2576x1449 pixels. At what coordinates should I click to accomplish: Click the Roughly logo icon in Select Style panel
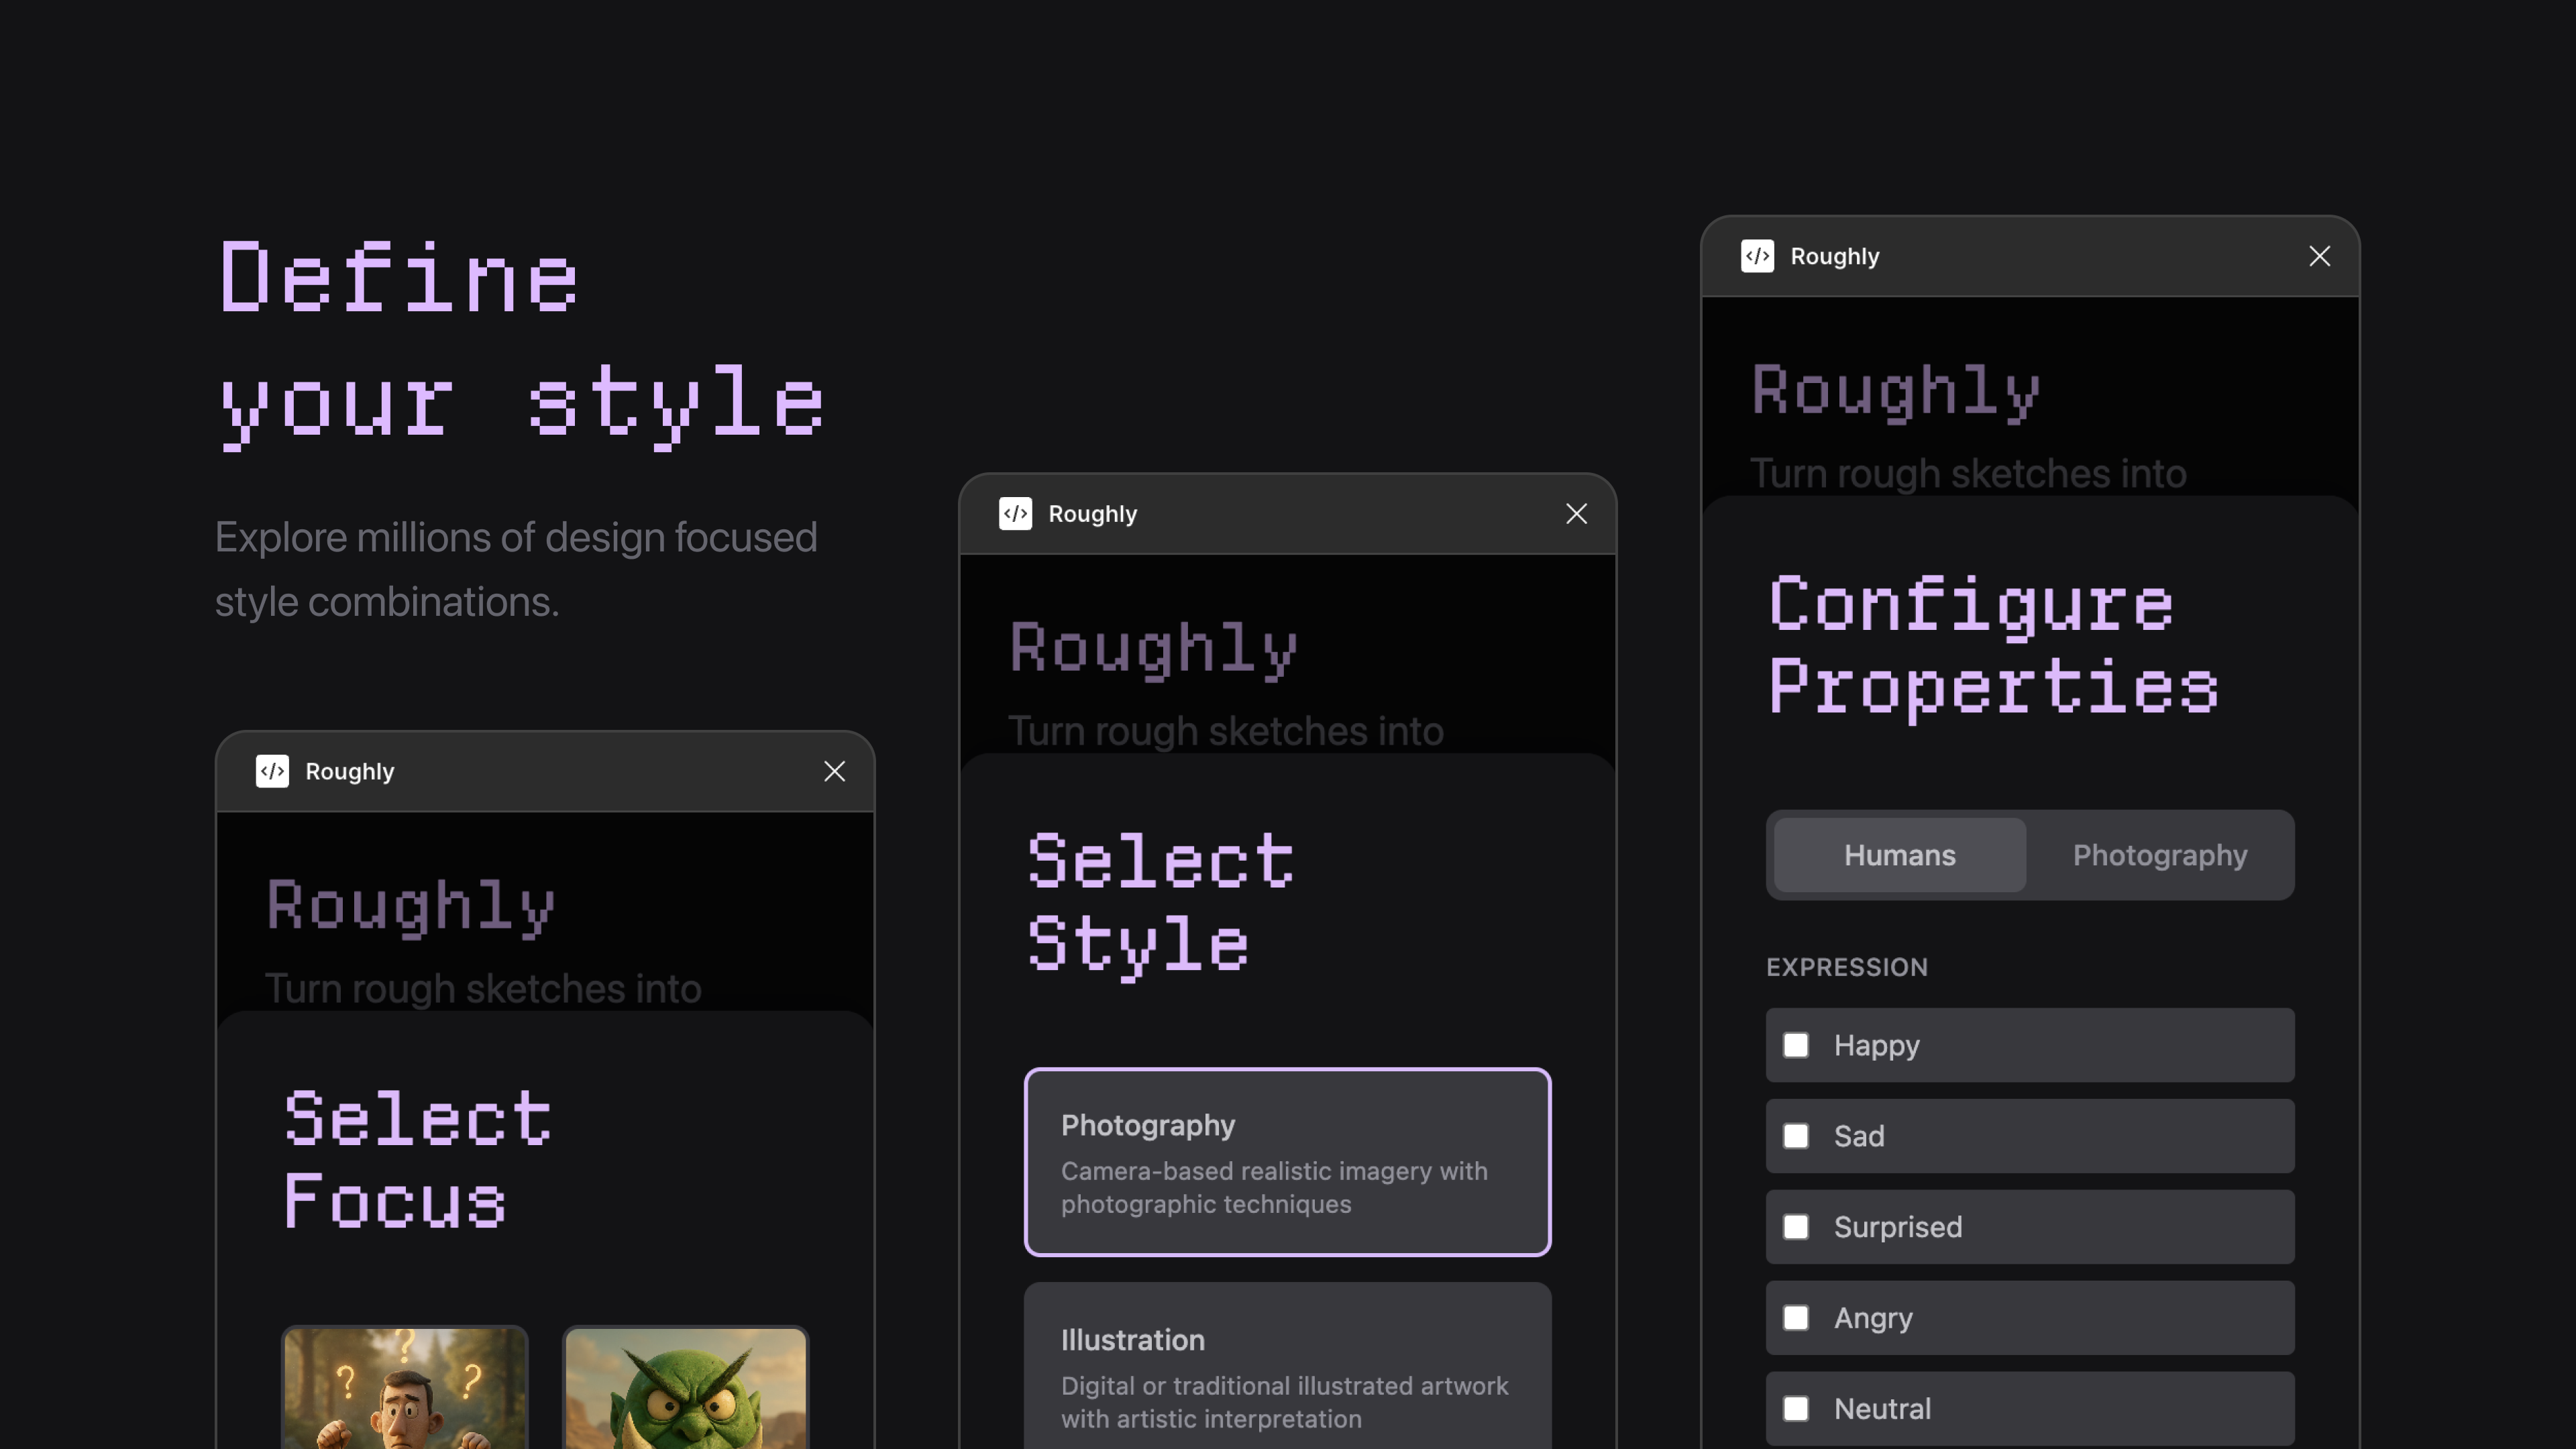1015,513
